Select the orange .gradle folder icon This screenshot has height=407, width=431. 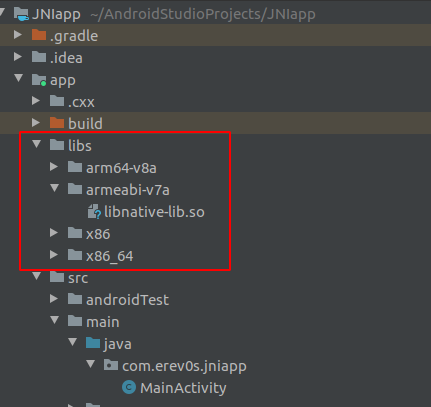39,35
